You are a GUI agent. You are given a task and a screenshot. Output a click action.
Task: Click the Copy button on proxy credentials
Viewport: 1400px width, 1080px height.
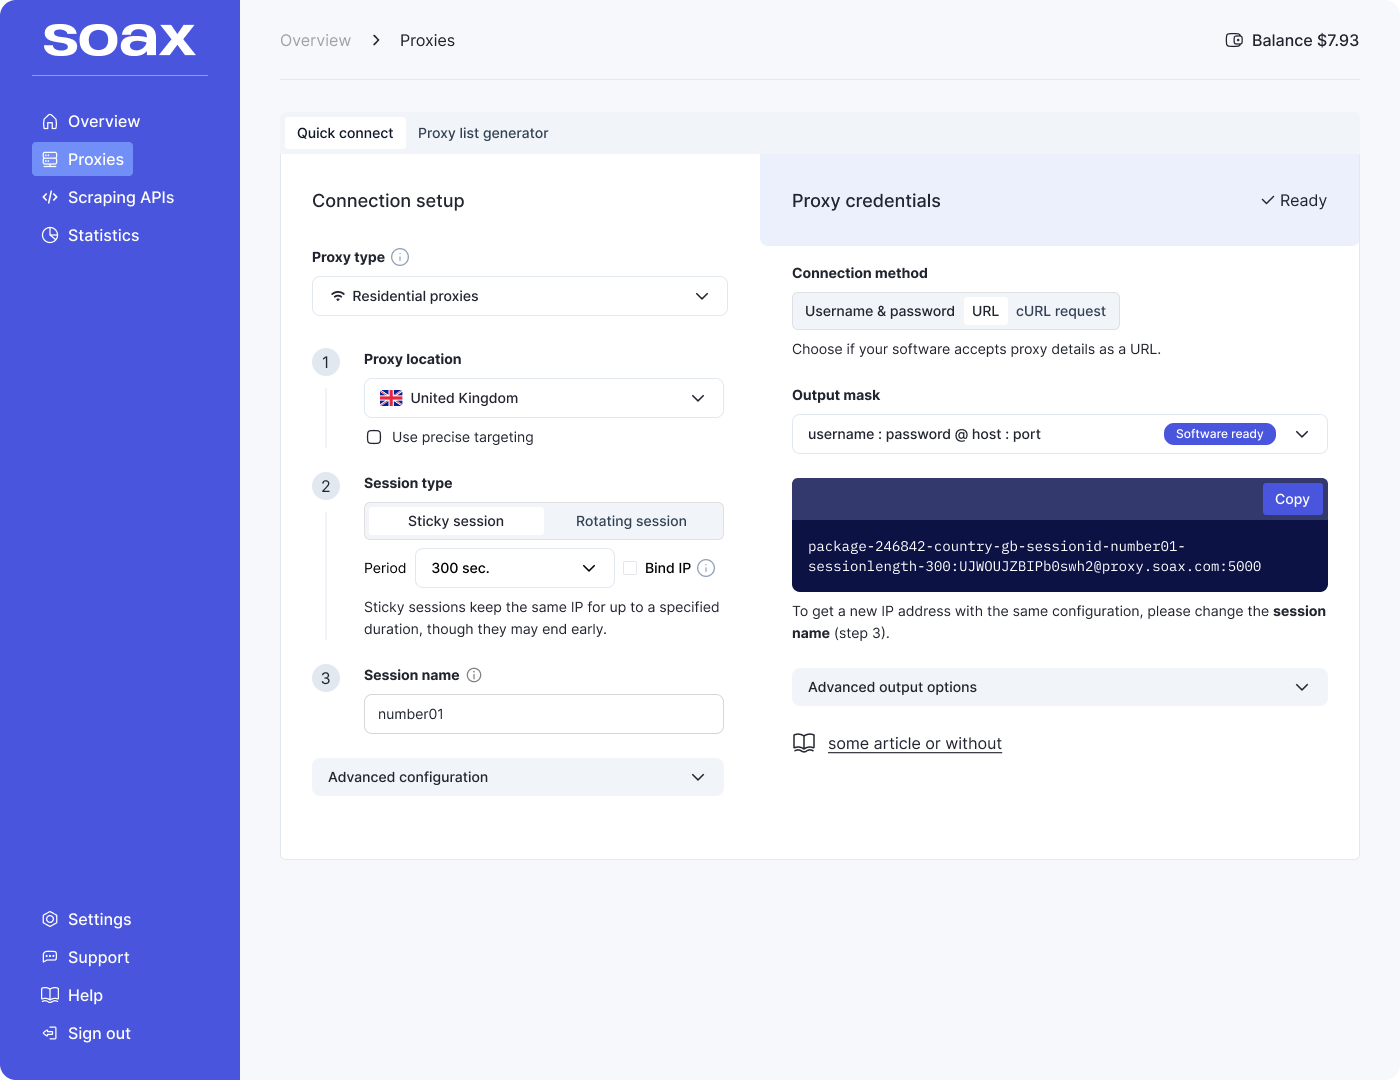(1292, 499)
